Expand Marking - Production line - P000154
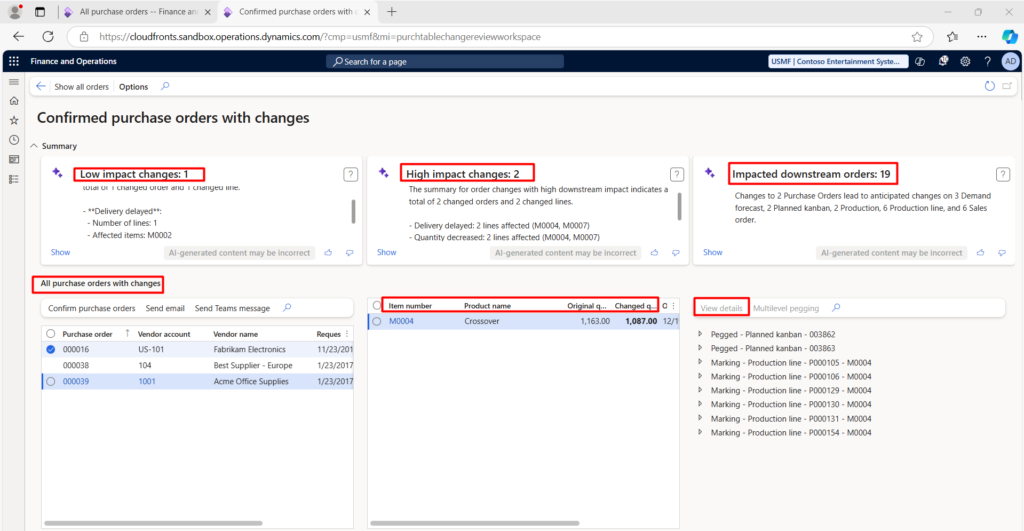Viewport: 1024px width, 531px height. pos(700,432)
